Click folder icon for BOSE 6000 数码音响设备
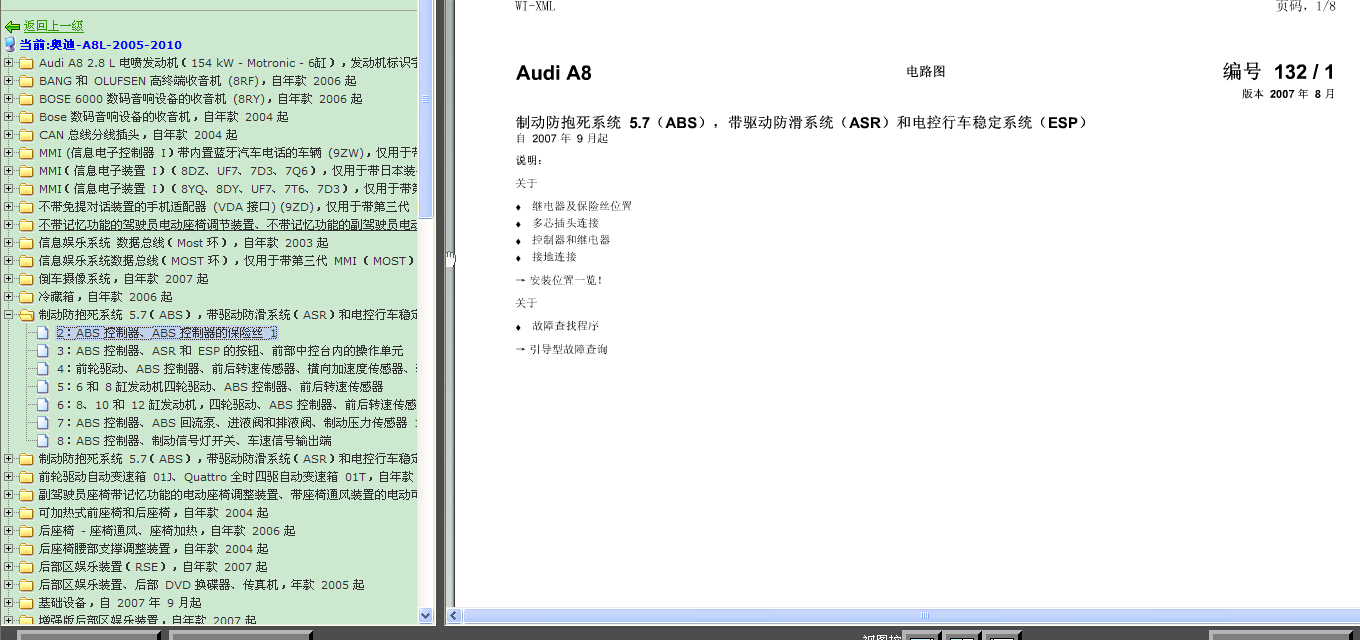 point(27,99)
